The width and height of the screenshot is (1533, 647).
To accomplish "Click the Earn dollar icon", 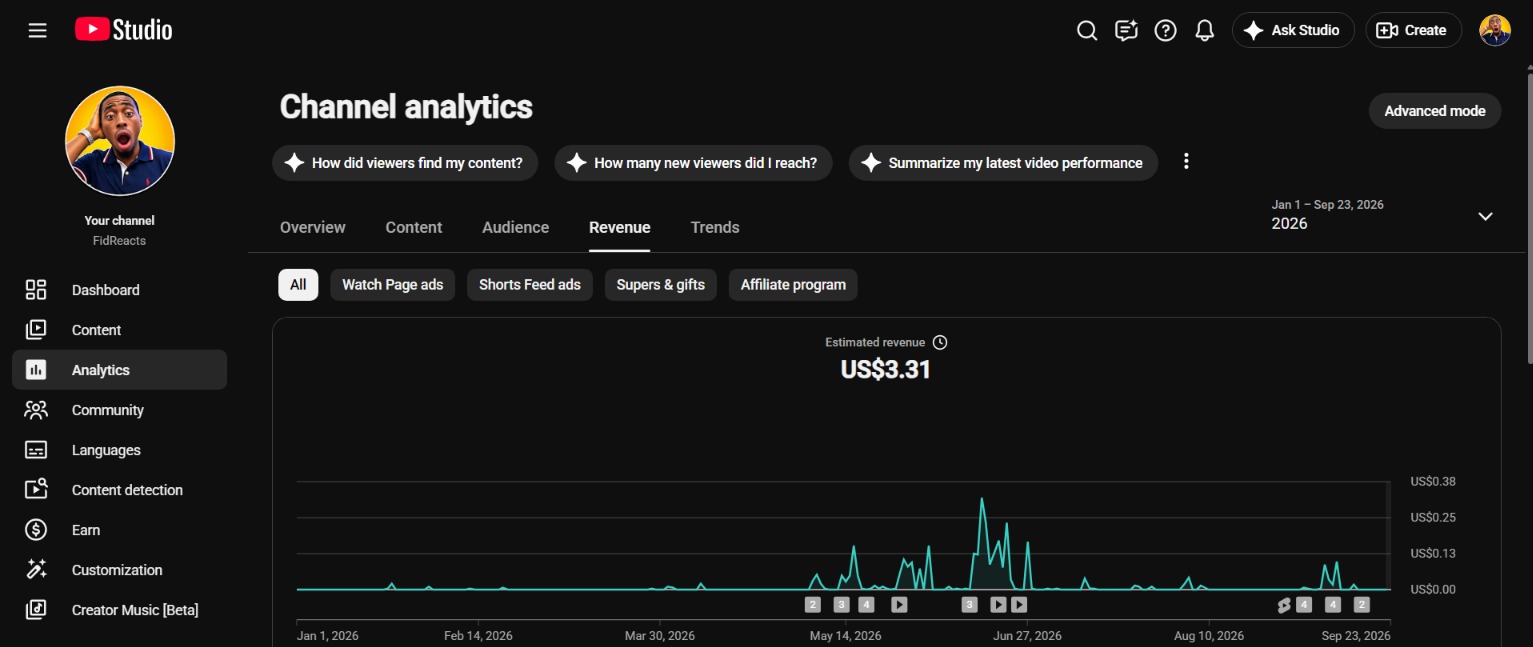I will click(x=36, y=530).
